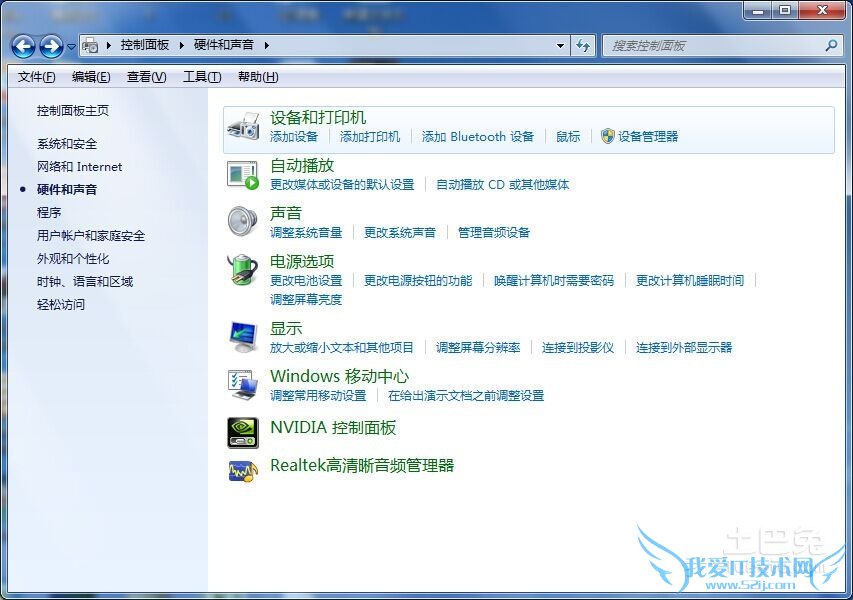
Task: Click 调整屏幕亮度 link
Action: tap(306, 300)
